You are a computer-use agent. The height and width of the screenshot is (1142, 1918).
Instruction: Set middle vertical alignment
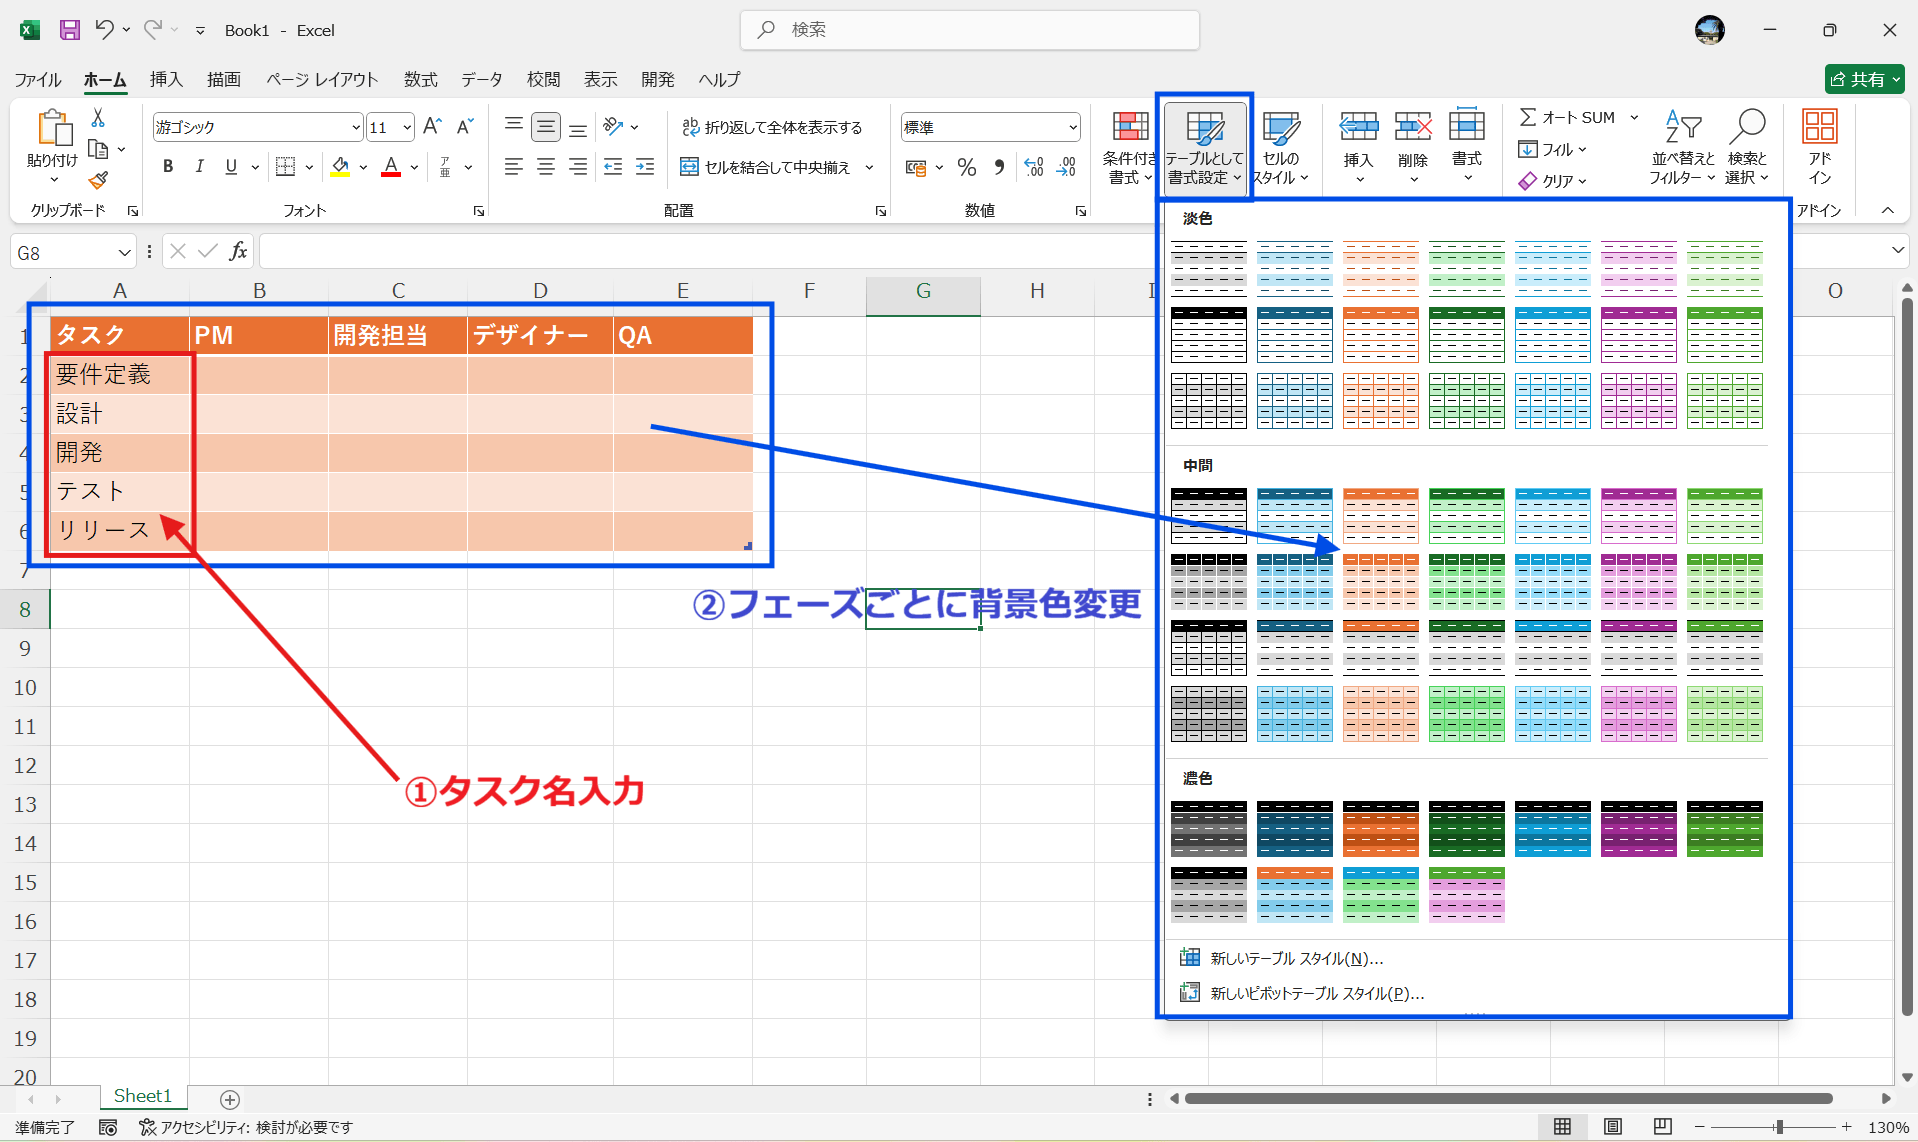tap(545, 127)
